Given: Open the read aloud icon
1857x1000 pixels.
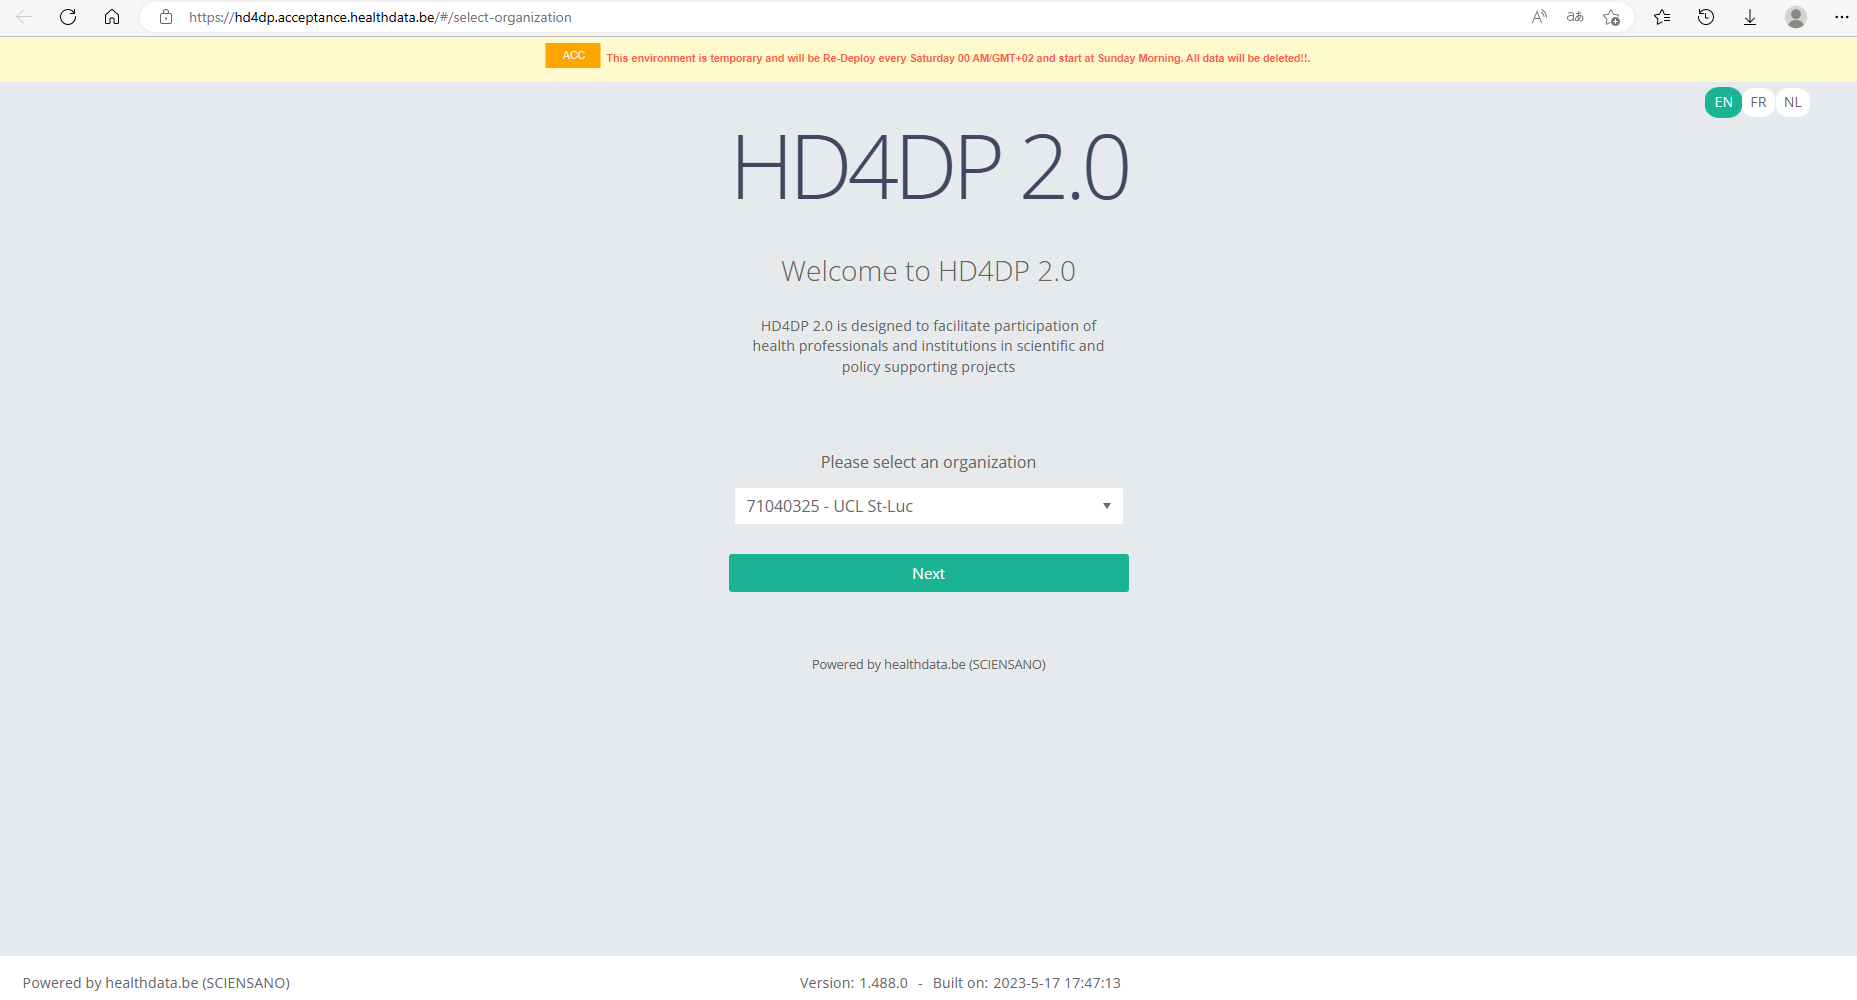Looking at the screenshot, I should pos(1539,17).
